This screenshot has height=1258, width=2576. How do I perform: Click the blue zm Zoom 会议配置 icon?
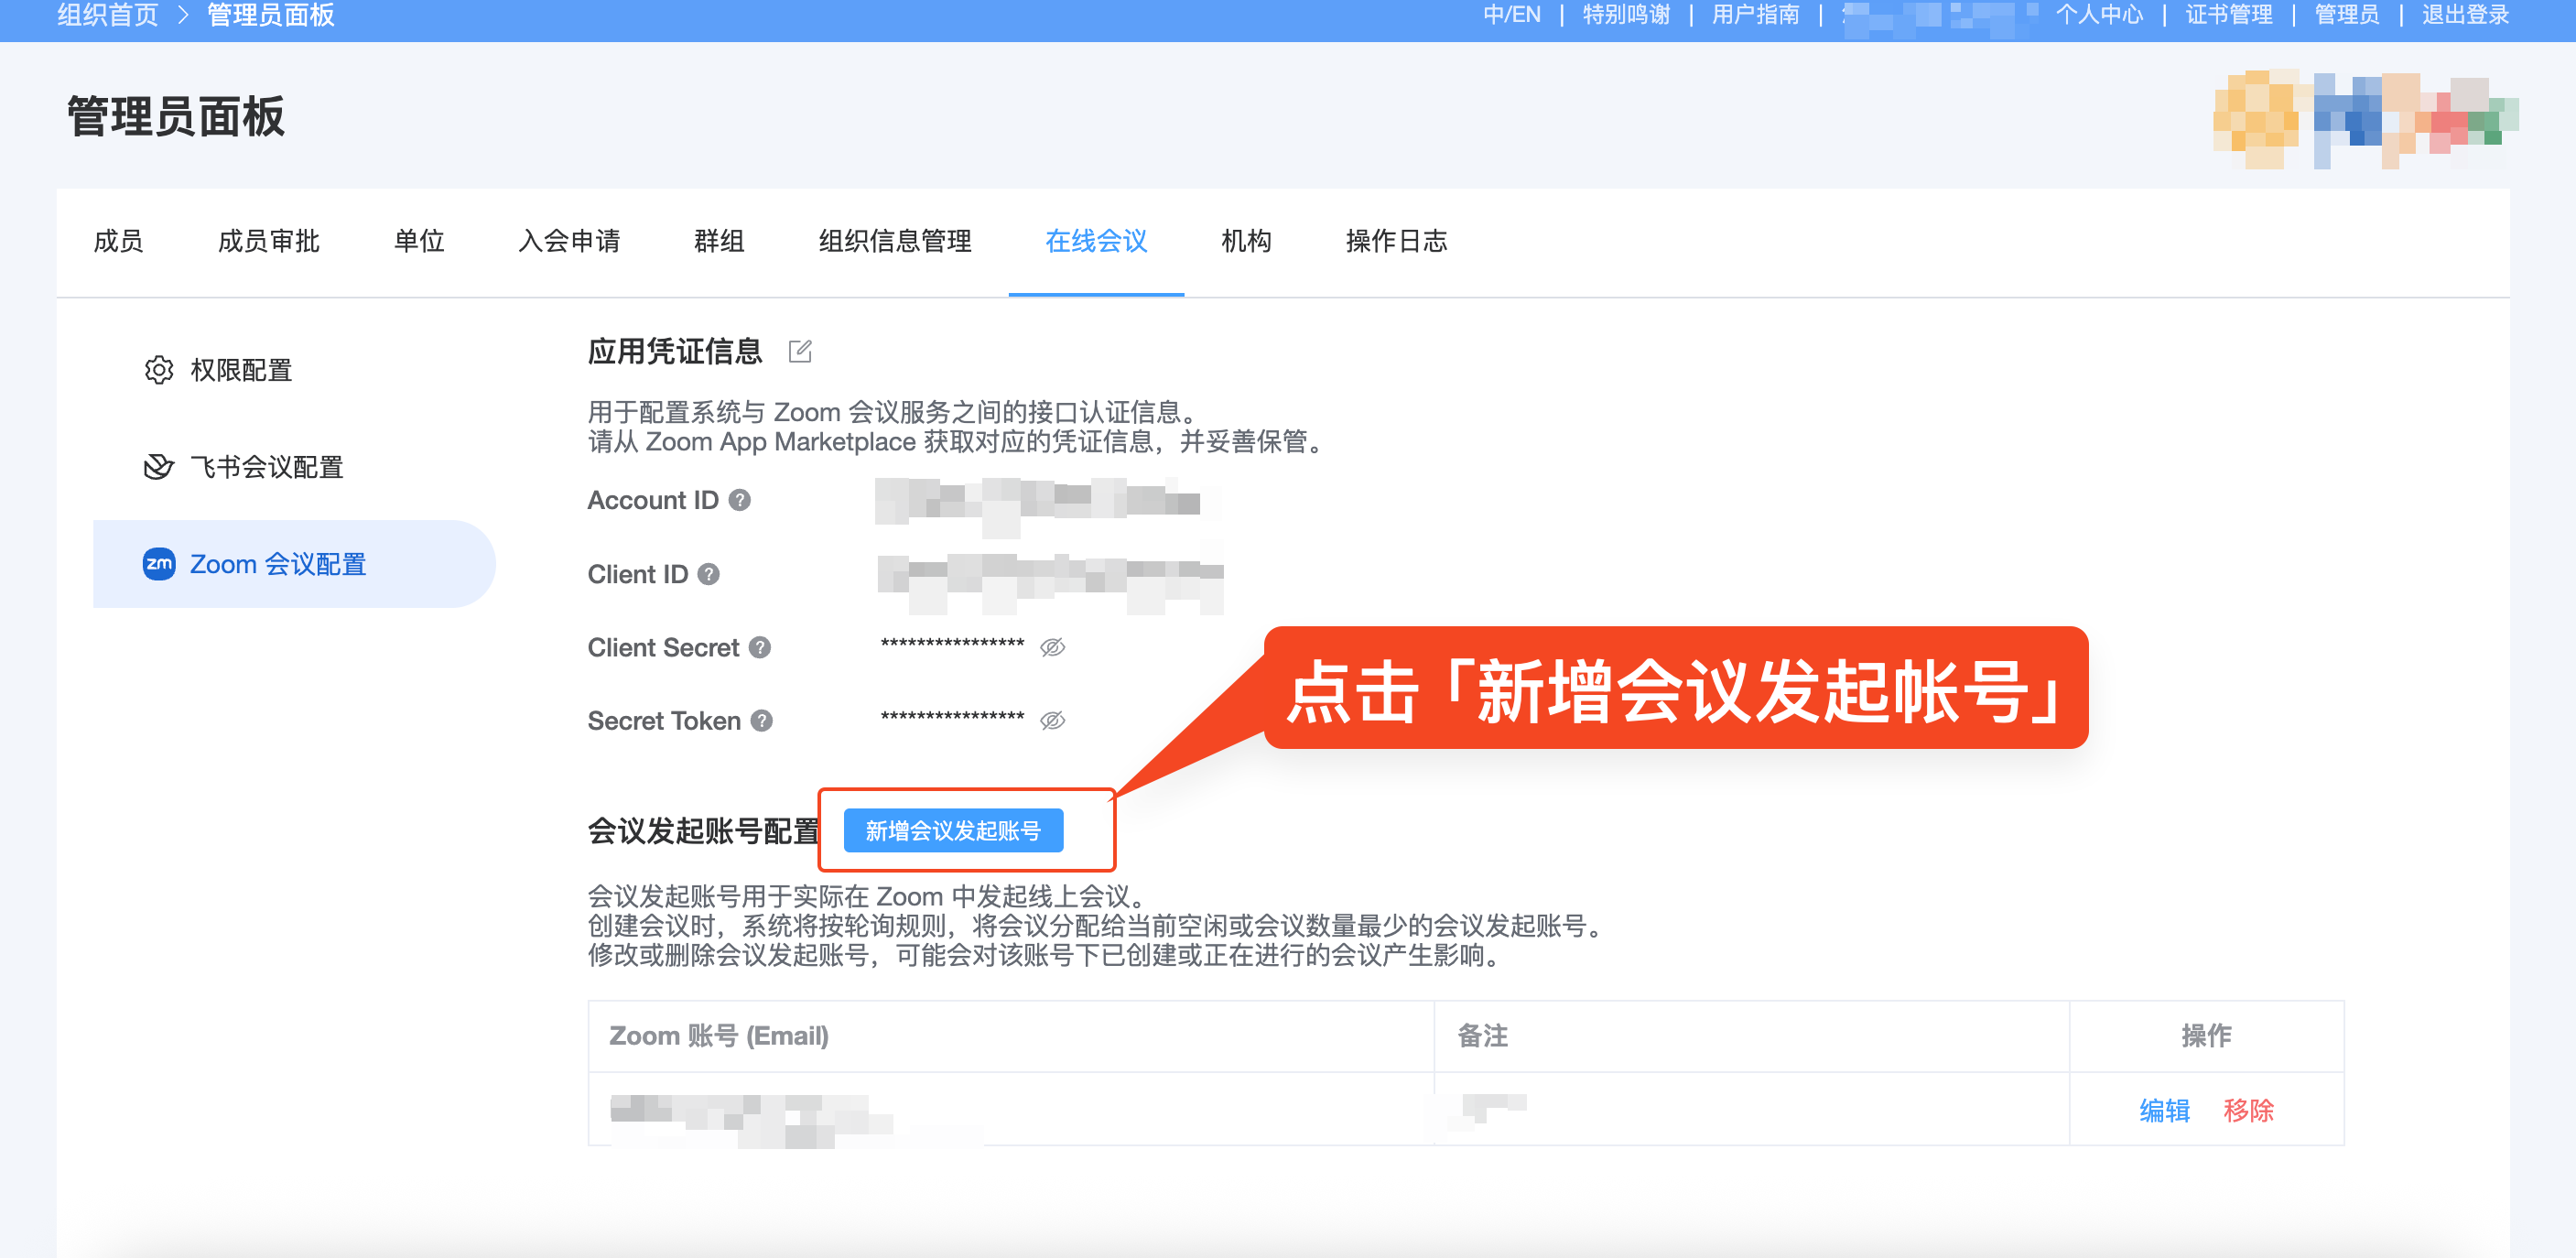pyautogui.click(x=158, y=563)
